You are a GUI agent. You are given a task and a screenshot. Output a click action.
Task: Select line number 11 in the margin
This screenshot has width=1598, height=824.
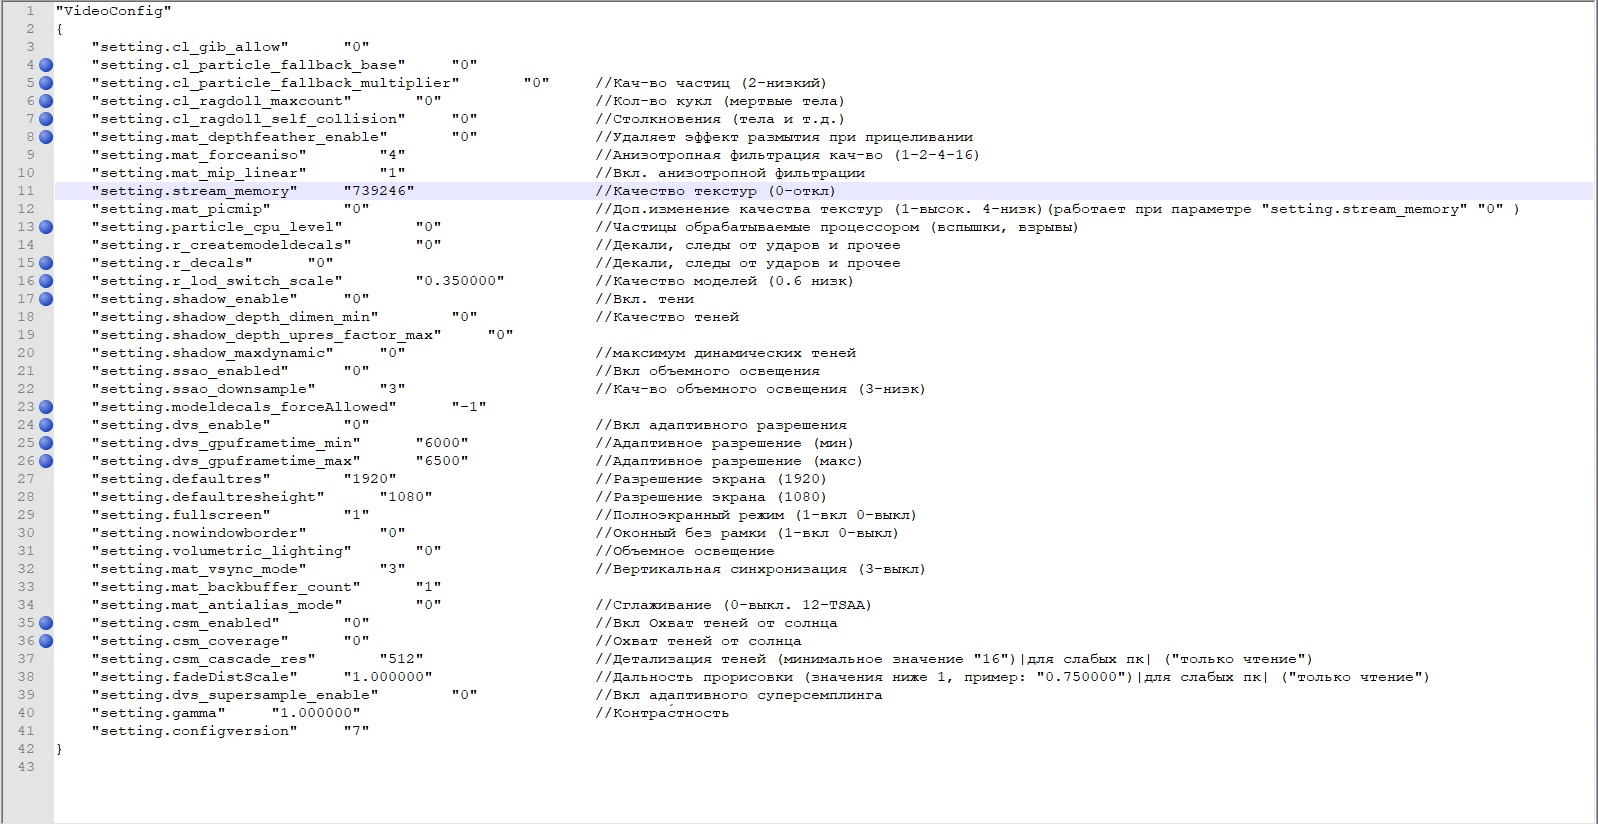(26, 191)
